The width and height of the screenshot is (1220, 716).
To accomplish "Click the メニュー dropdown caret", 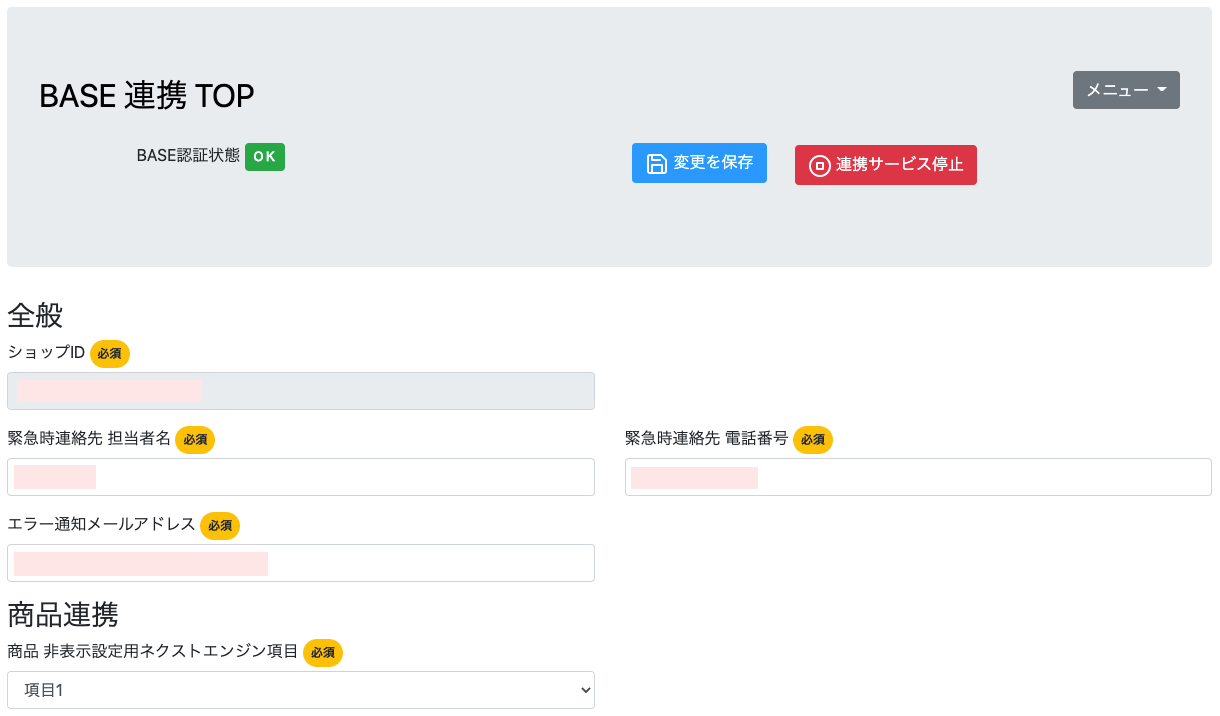I will 1161,90.
